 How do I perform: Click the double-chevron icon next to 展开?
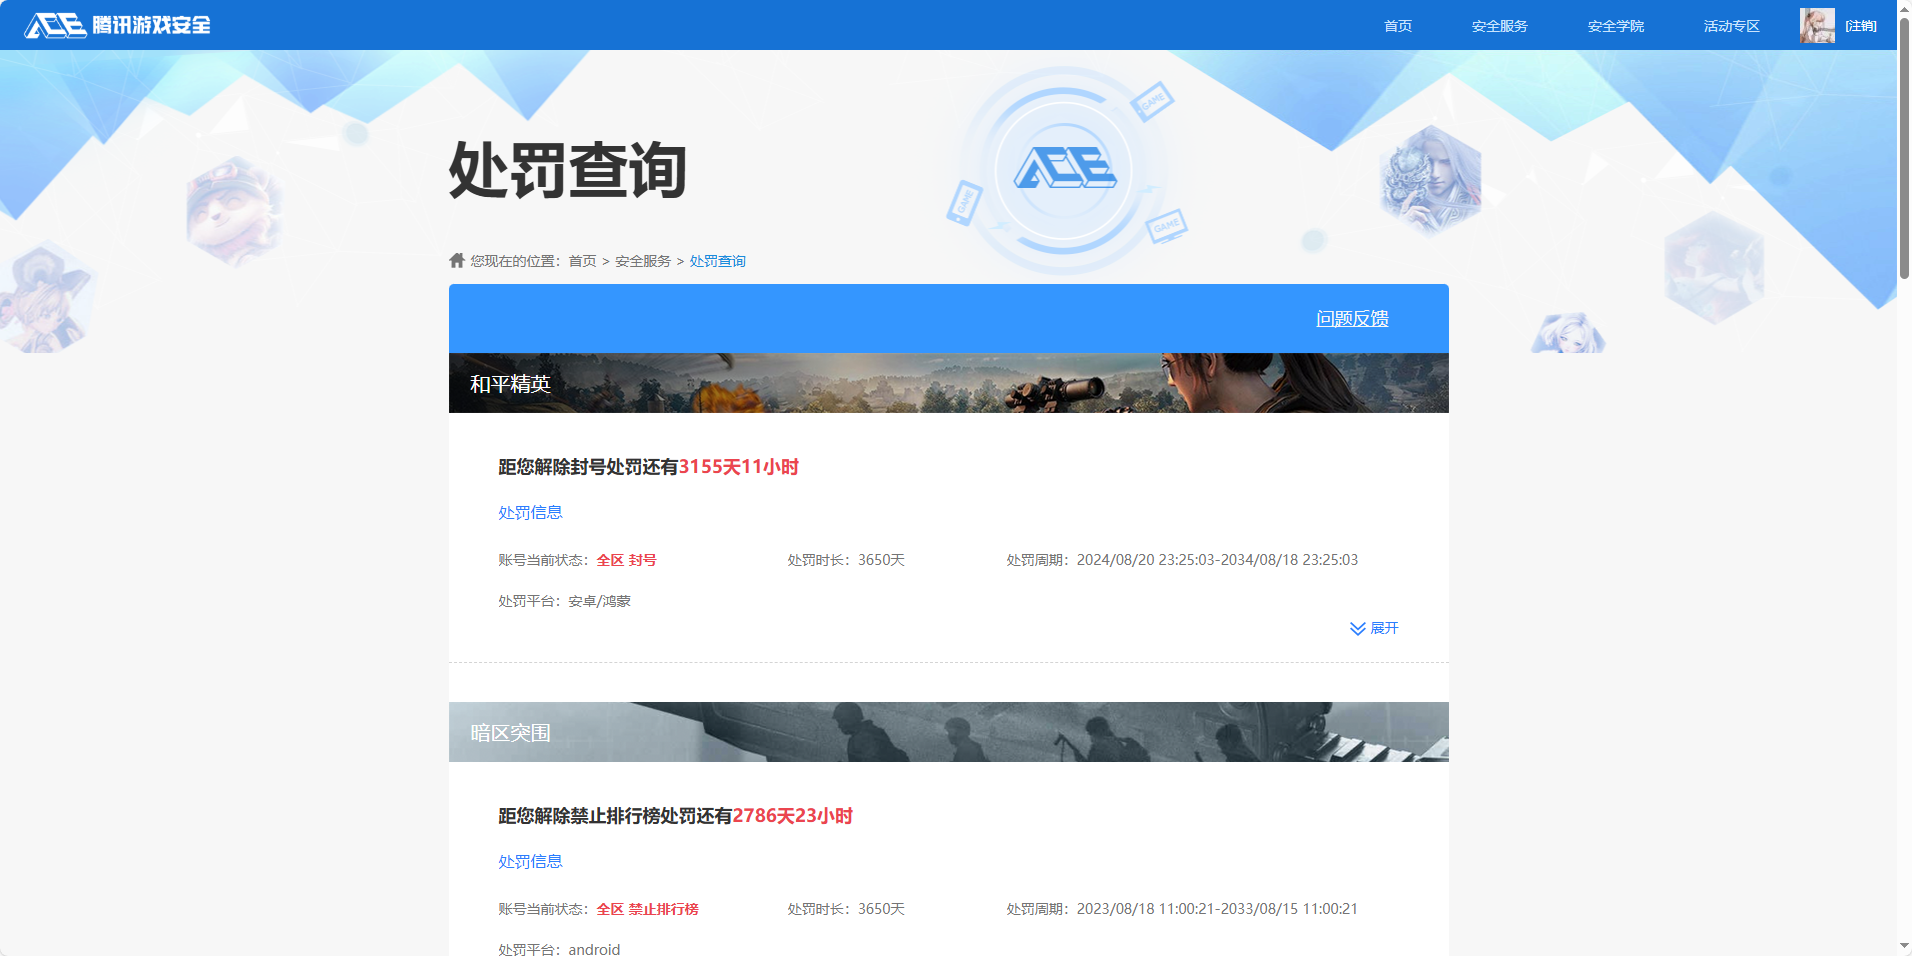click(x=1357, y=628)
